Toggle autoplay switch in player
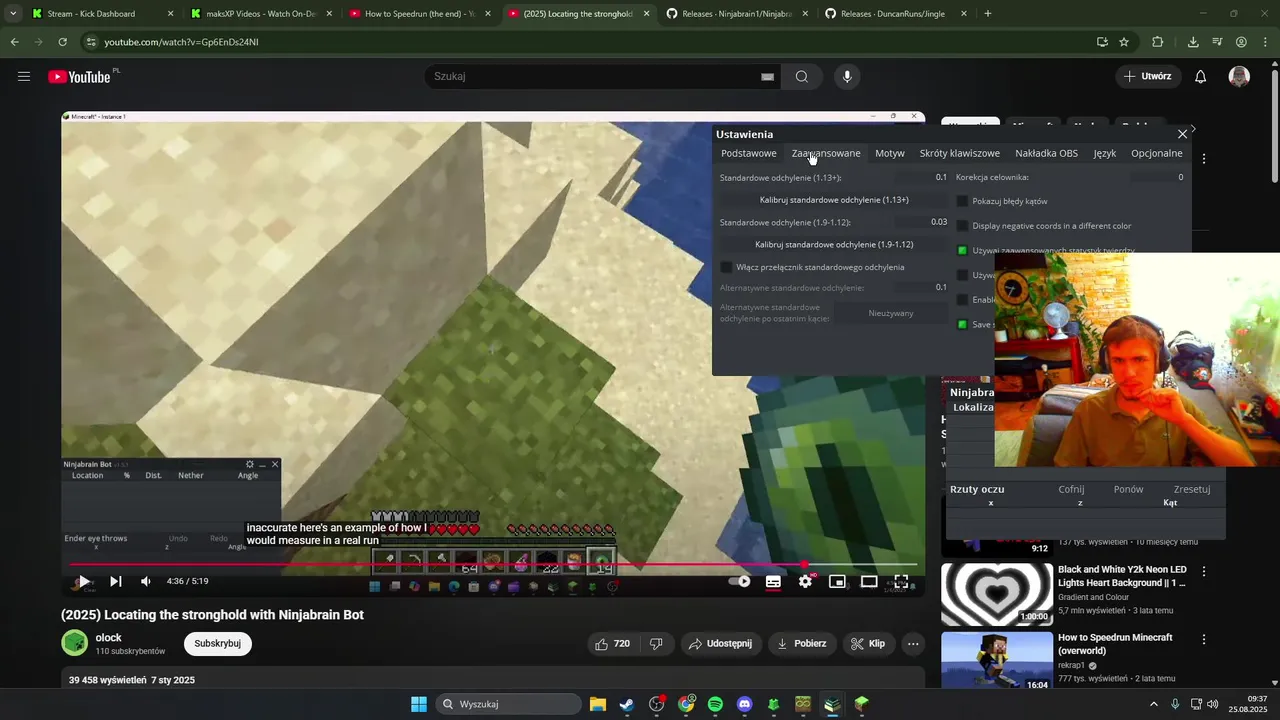The image size is (1280, 720). [x=739, y=581]
